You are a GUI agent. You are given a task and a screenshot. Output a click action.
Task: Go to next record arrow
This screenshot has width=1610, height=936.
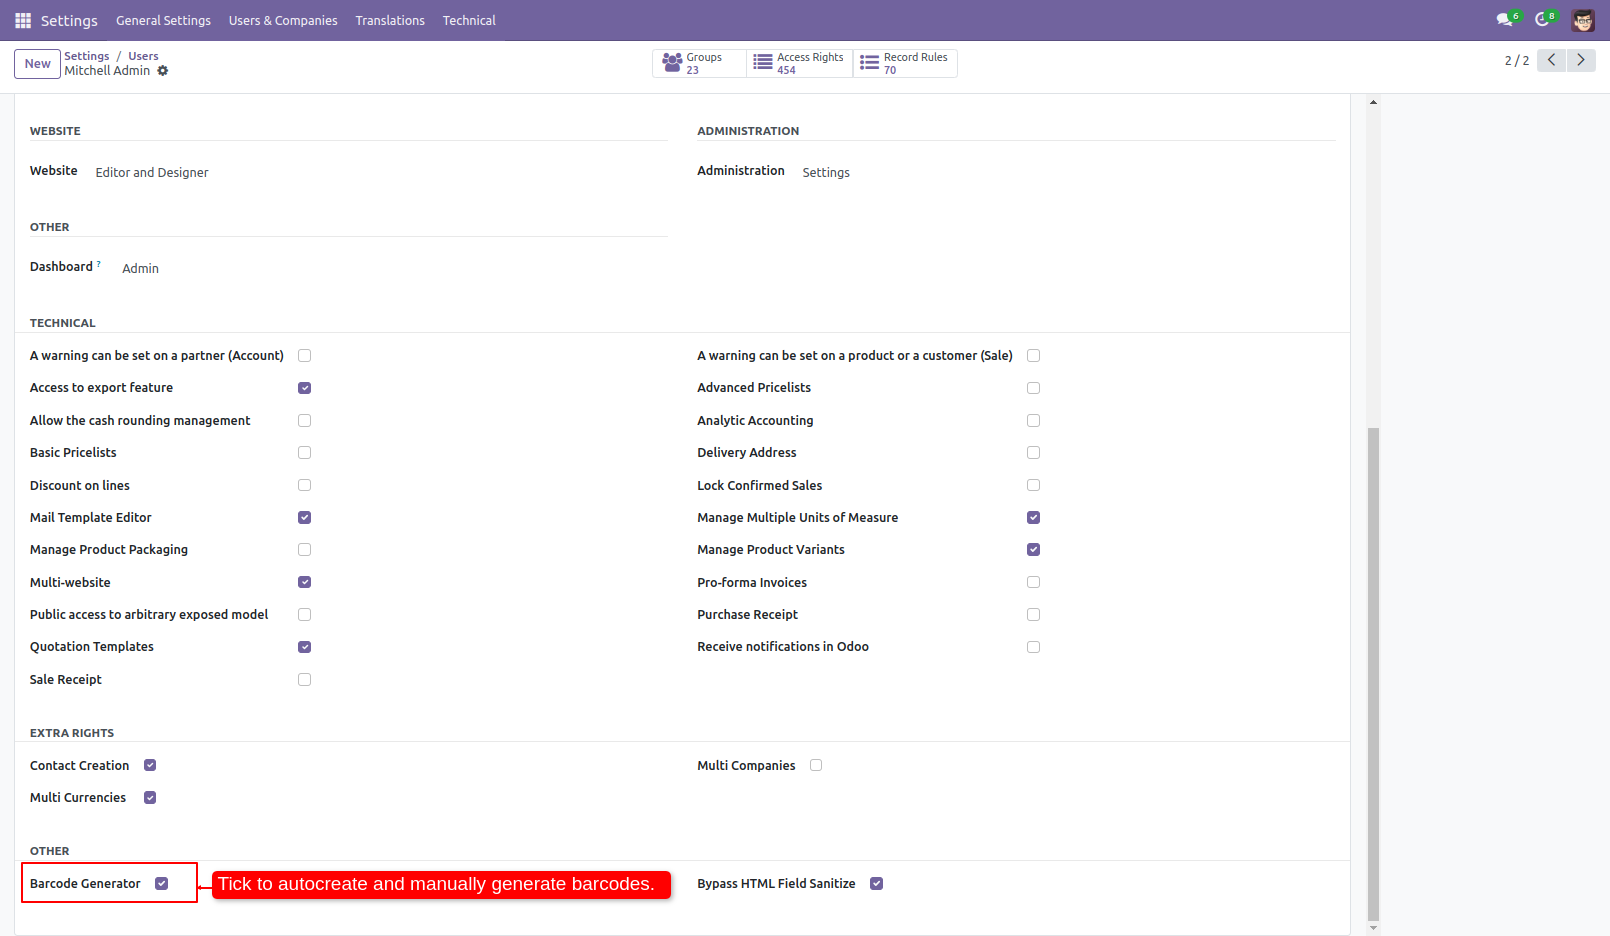coord(1581,60)
